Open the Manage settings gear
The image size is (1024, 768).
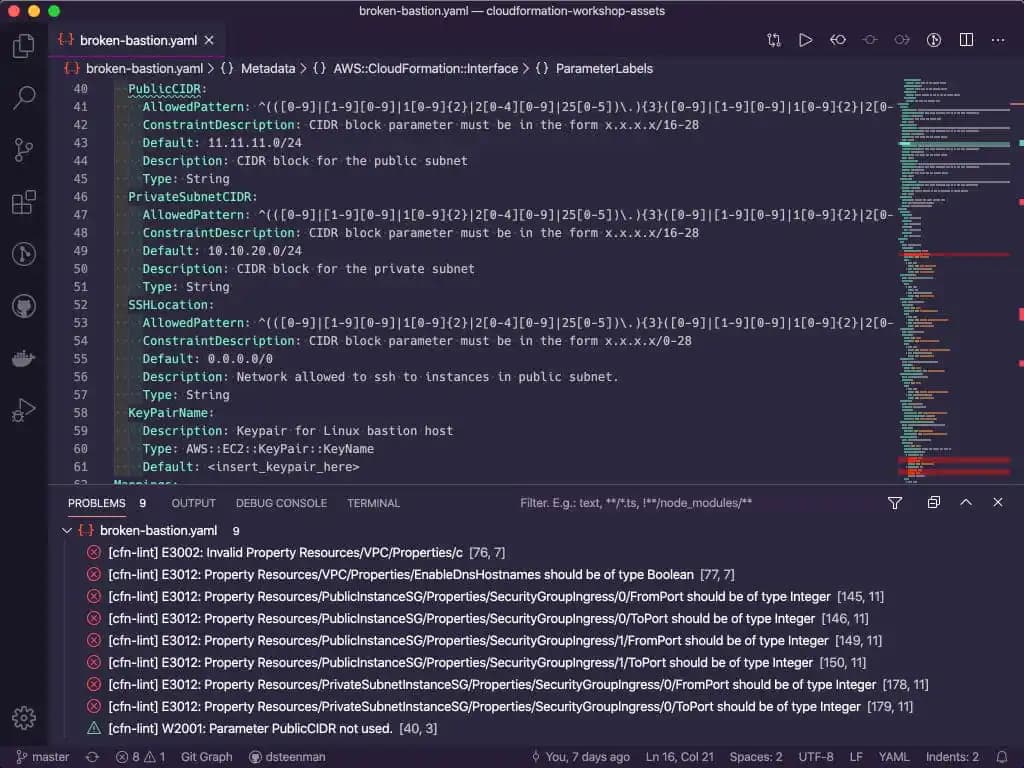coord(23,717)
